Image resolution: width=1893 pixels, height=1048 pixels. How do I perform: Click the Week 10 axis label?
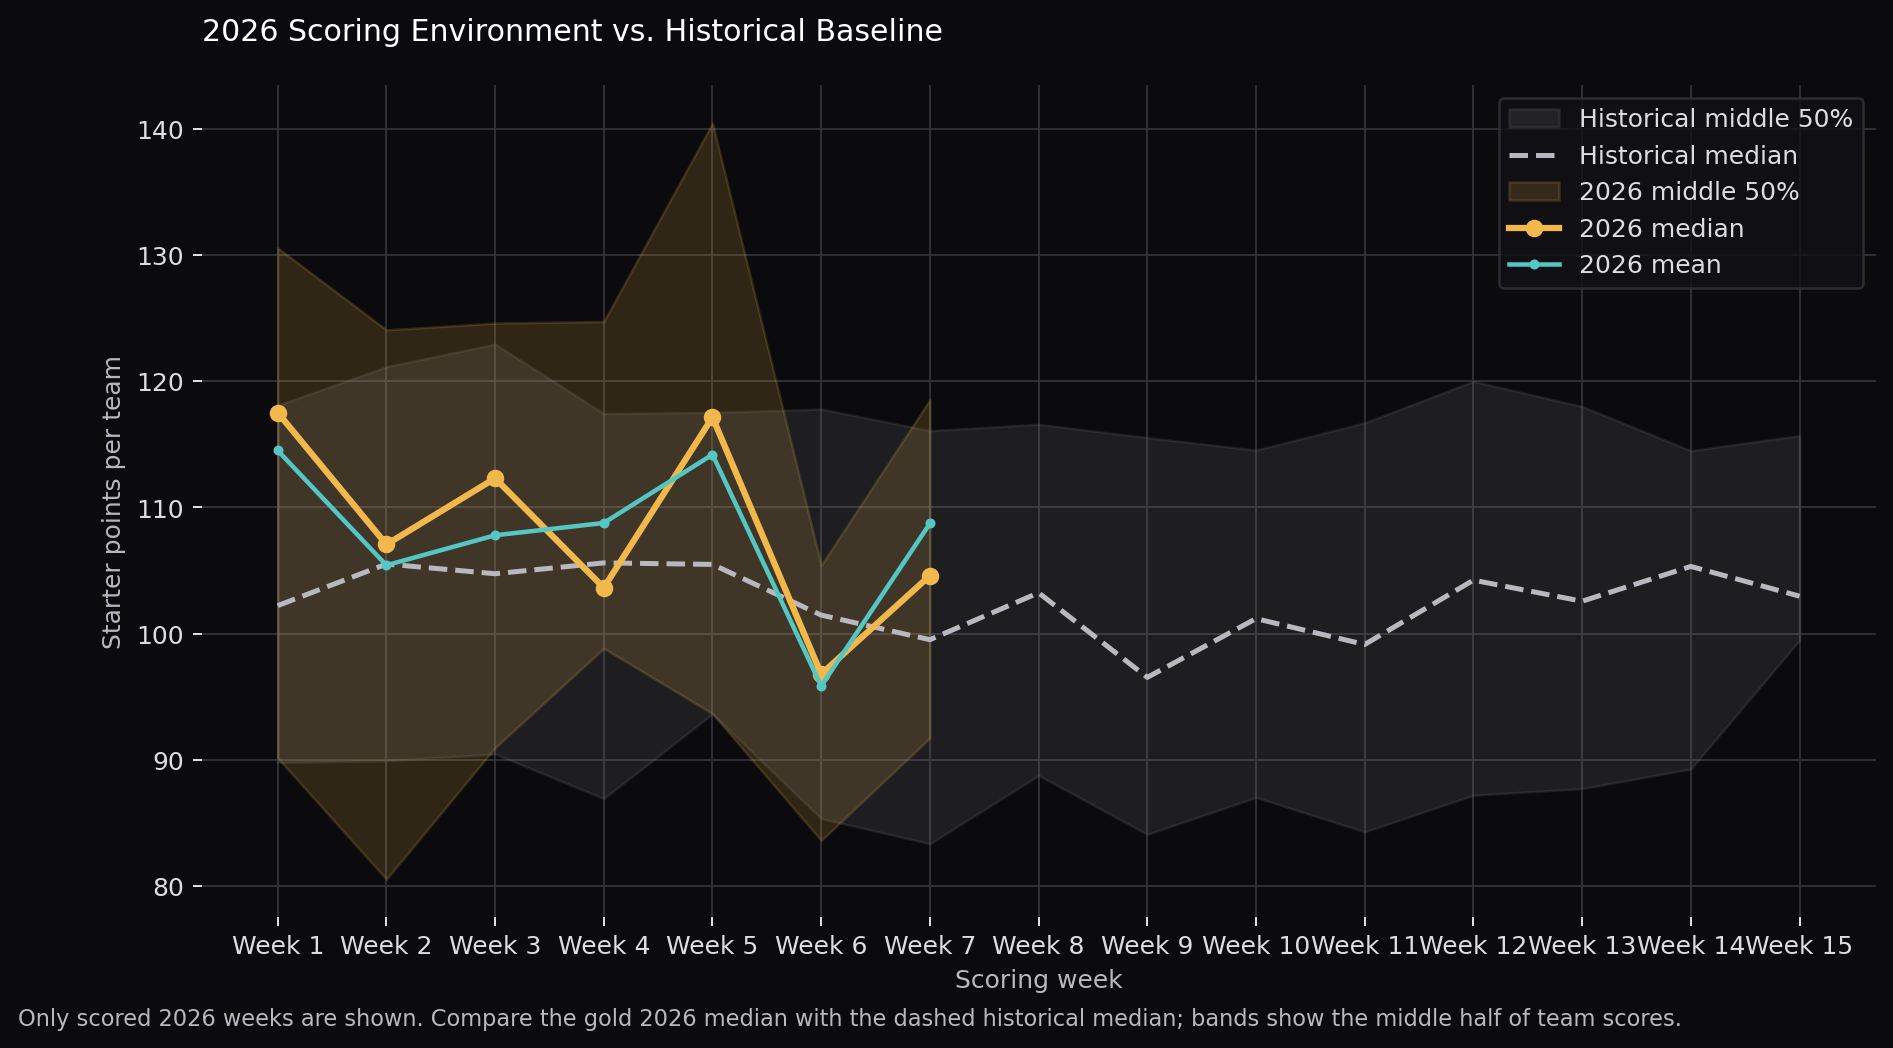pos(1256,945)
